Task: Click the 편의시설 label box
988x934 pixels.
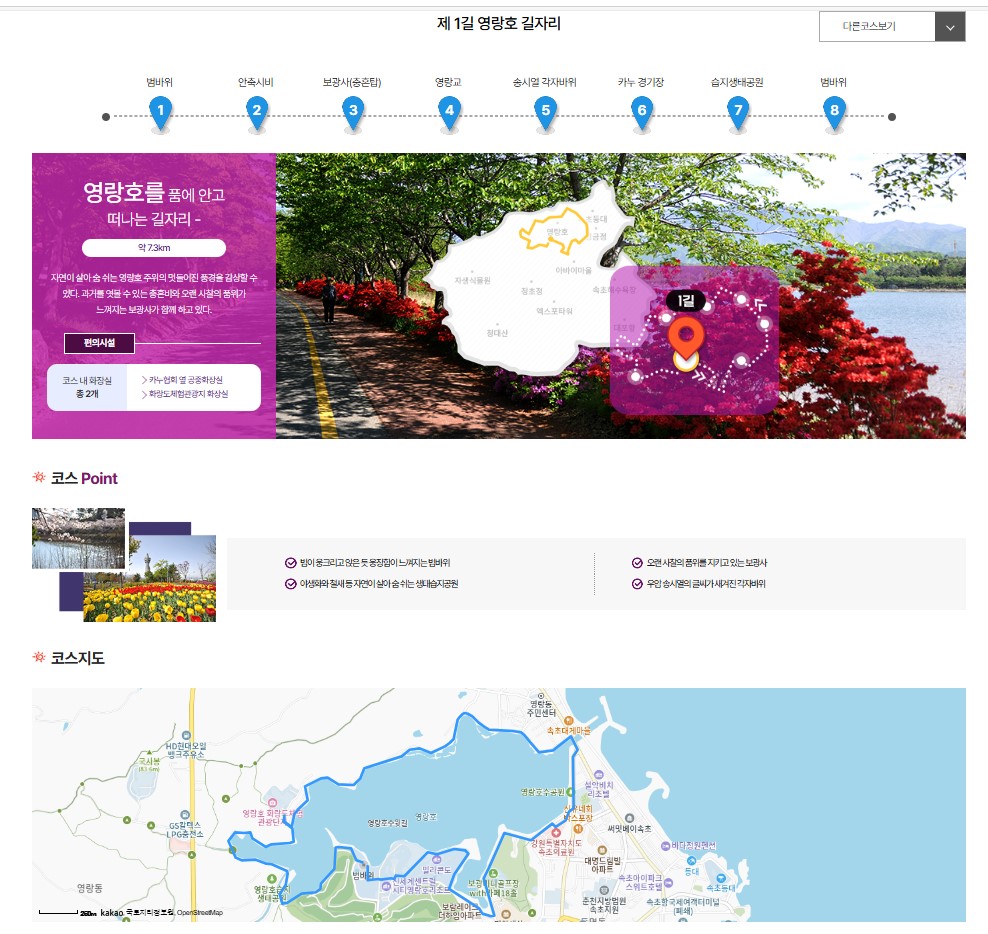Action: click(x=100, y=343)
